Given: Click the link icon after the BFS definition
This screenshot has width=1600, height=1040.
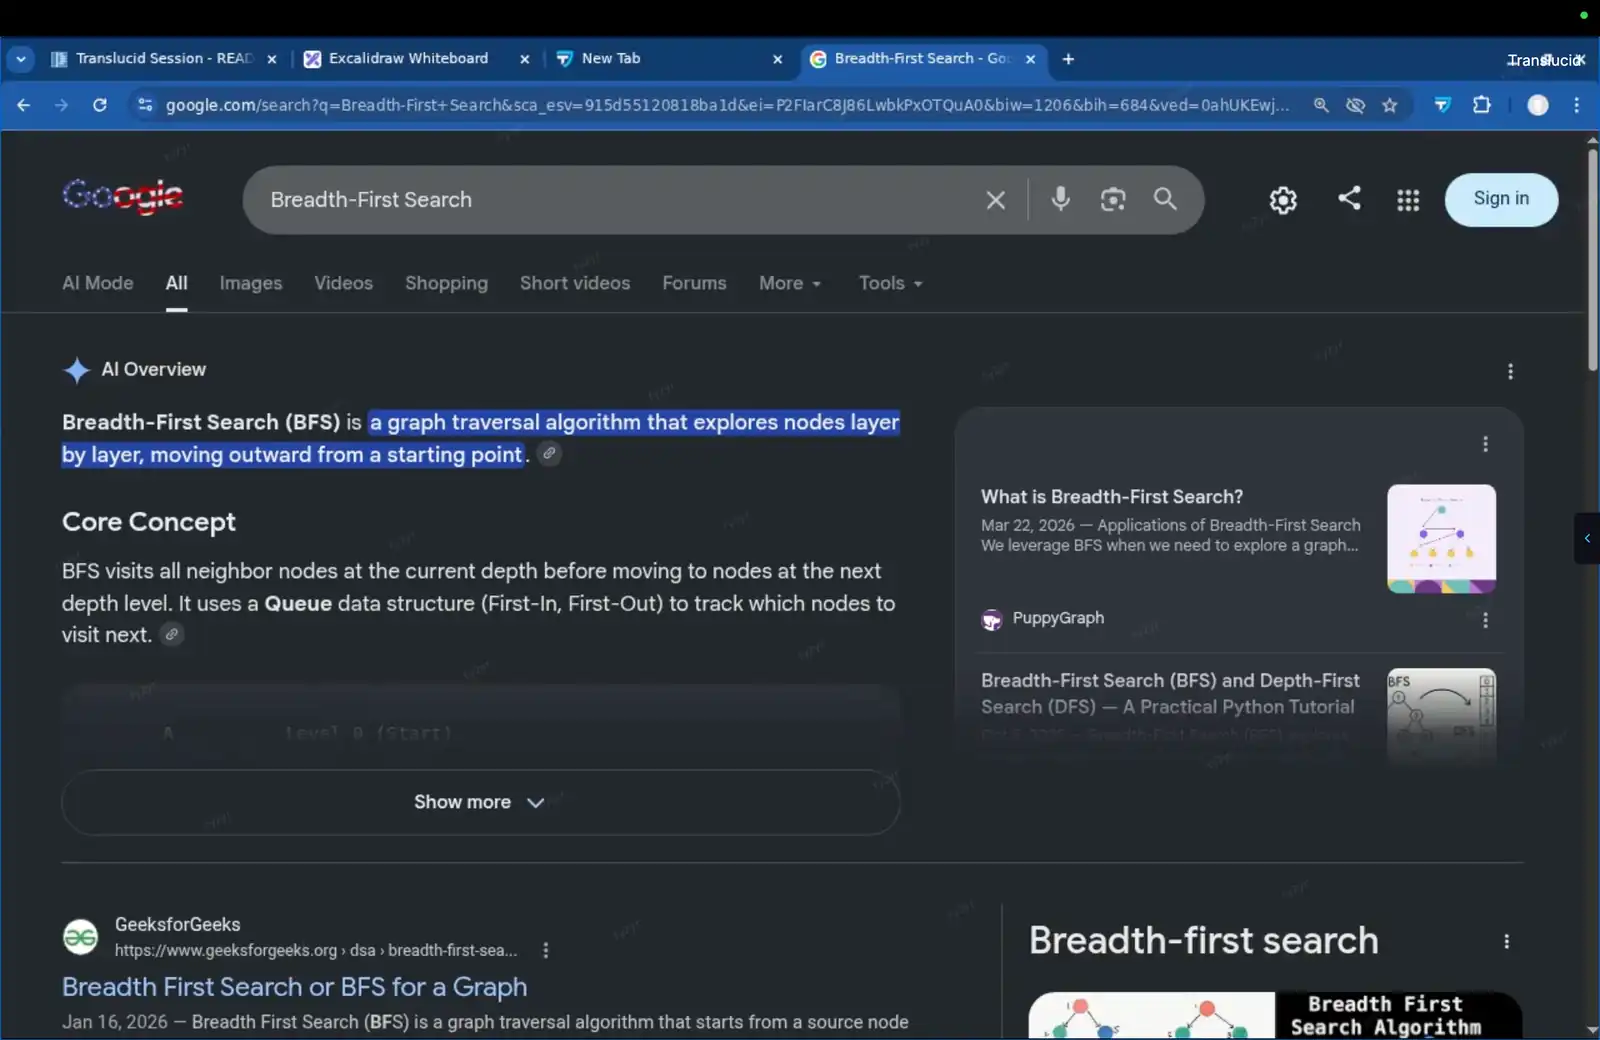Looking at the screenshot, I should pos(549,453).
